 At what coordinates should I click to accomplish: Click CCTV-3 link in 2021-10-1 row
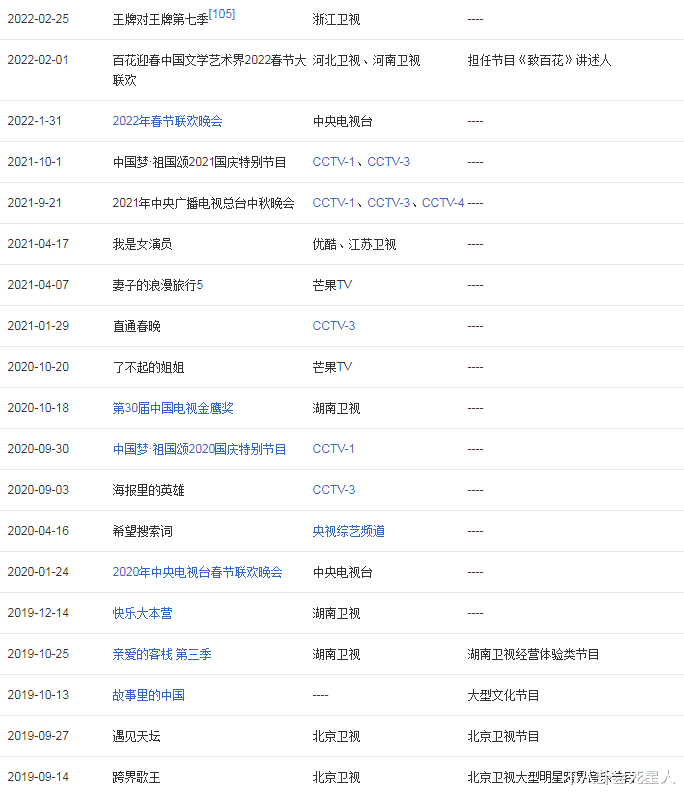388,162
